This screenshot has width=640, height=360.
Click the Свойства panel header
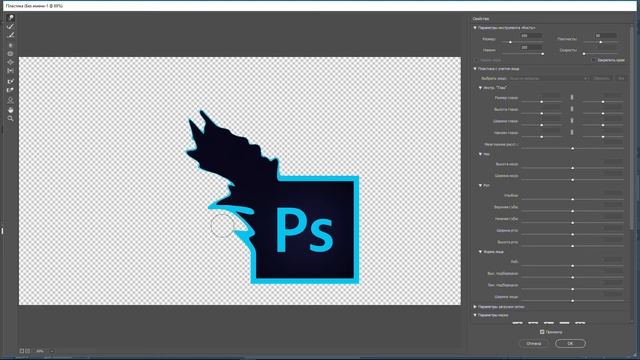[481, 19]
